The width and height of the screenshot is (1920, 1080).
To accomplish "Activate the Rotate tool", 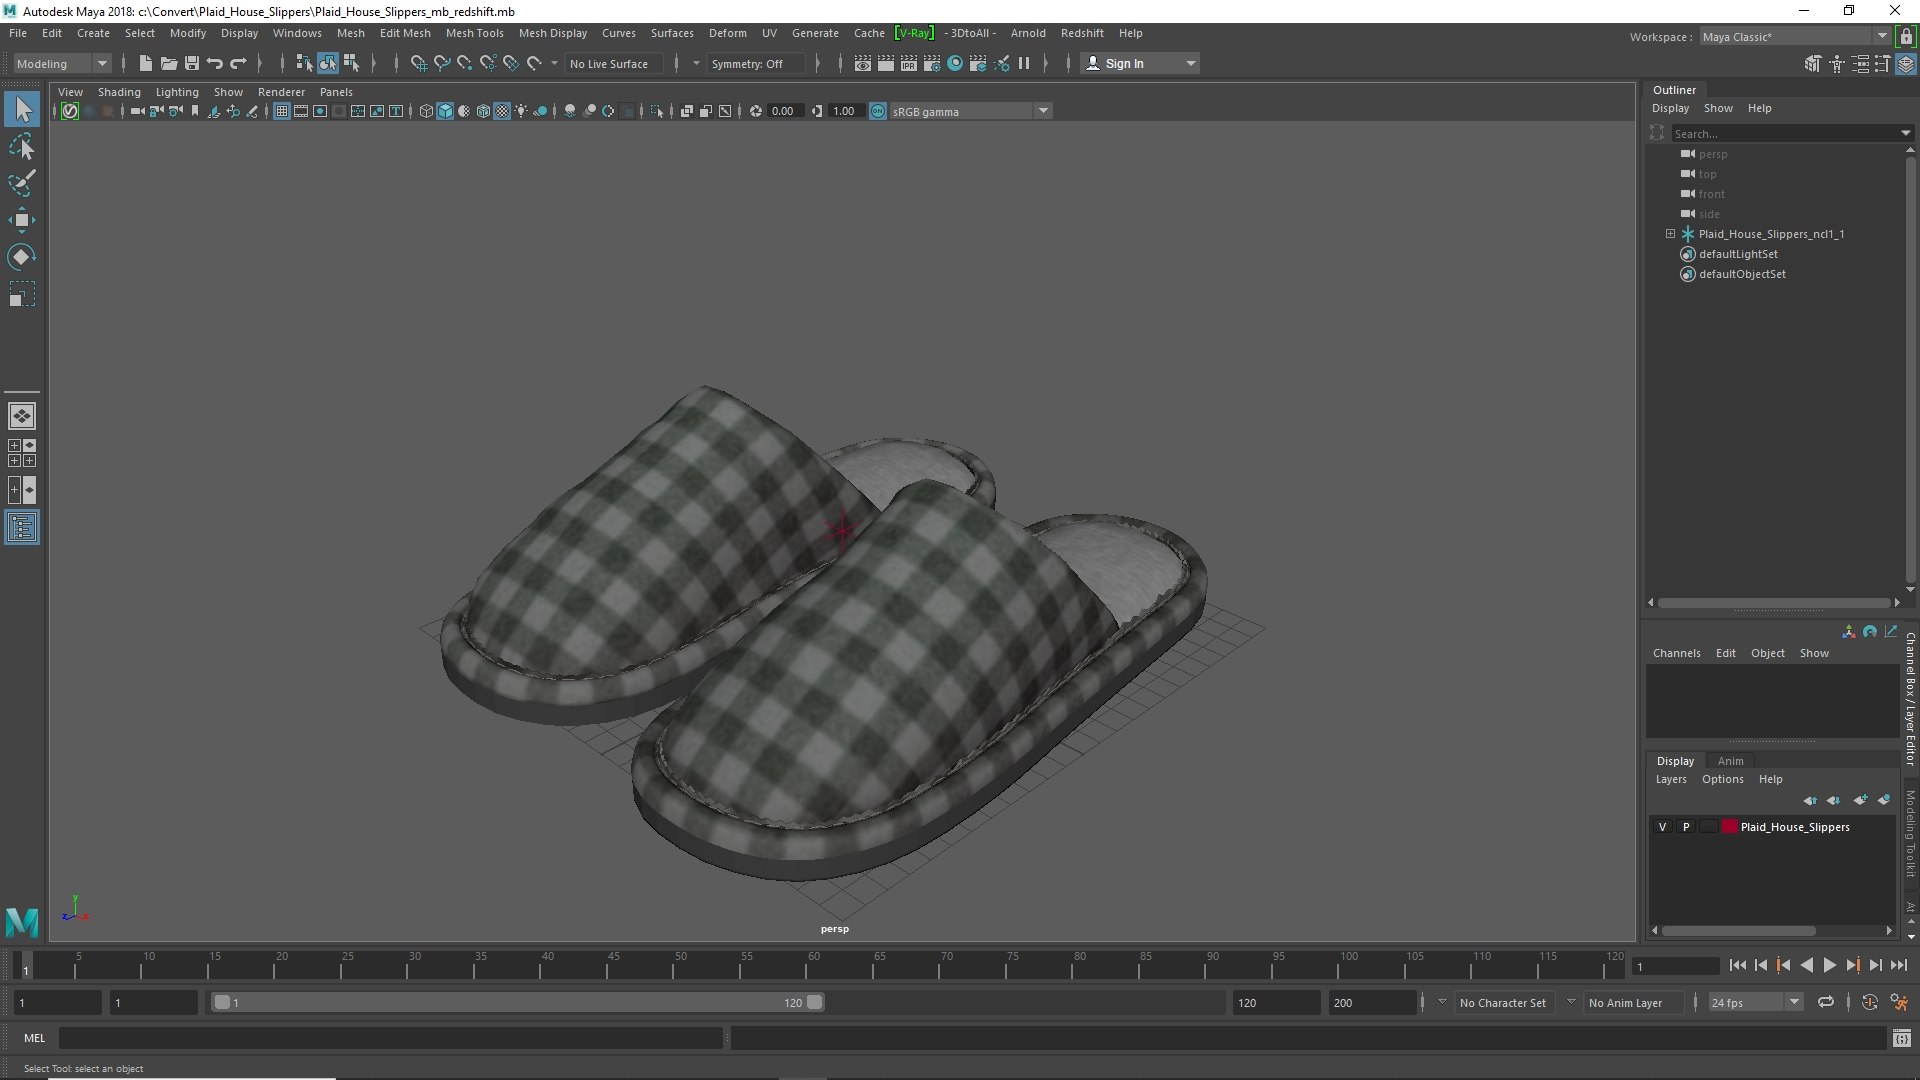I will [x=22, y=257].
